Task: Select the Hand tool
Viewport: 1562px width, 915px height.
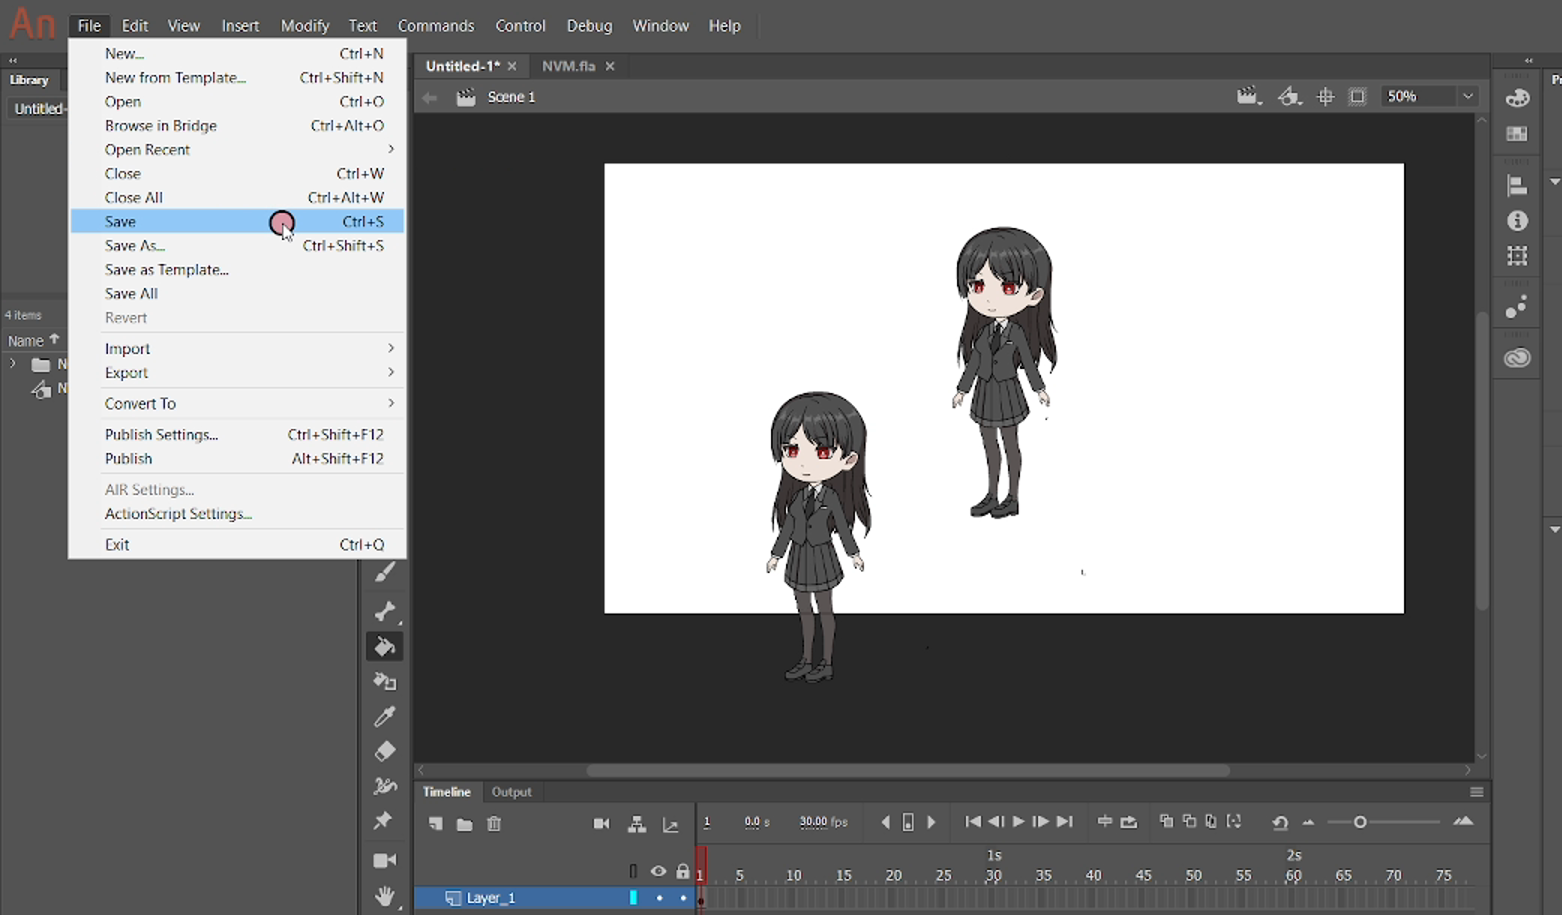Action: coord(384,895)
